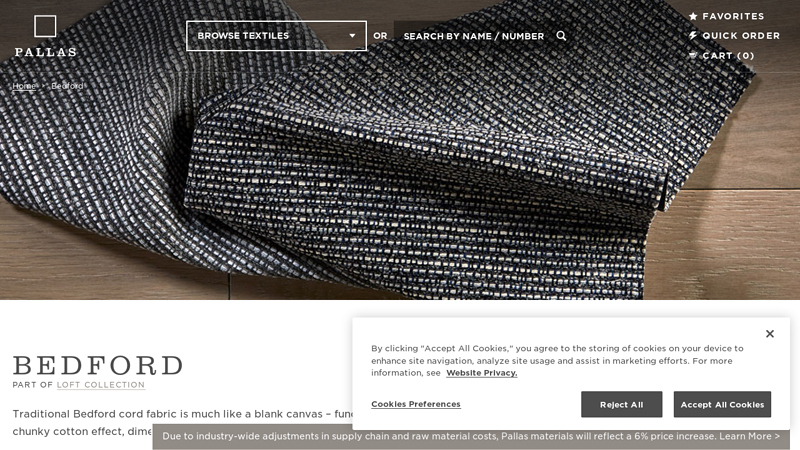Open the Browse Textiles dropdown
This screenshot has width=800, height=450.
[276, 36]
